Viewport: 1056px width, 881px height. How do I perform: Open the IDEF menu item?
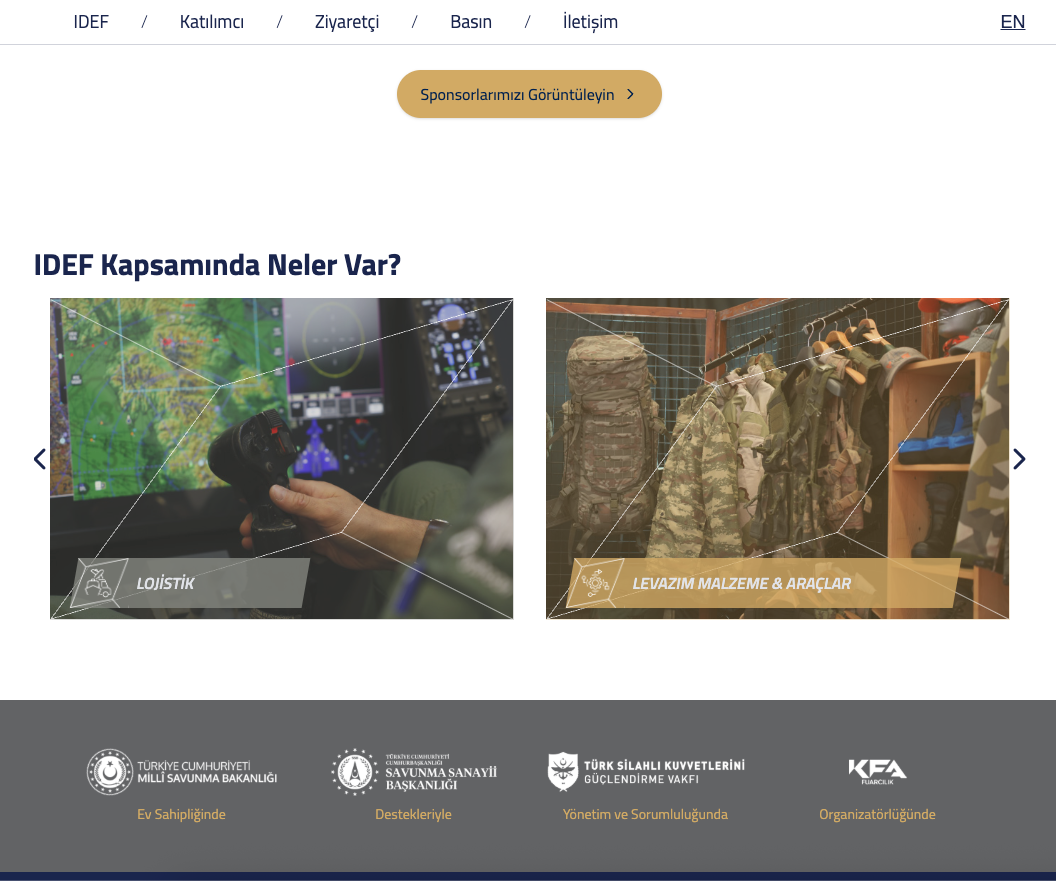(x=91, y=22)
